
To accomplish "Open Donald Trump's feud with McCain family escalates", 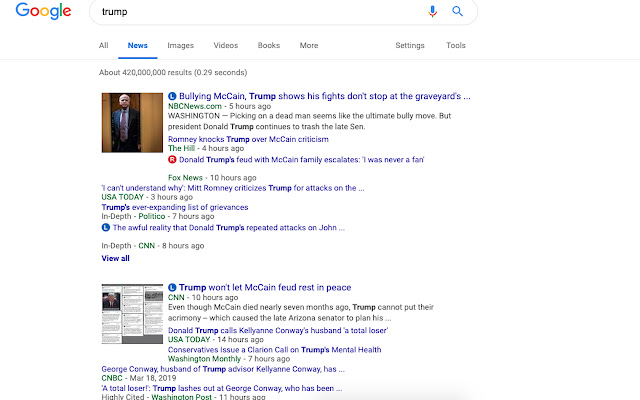I will tap(302, 160).
